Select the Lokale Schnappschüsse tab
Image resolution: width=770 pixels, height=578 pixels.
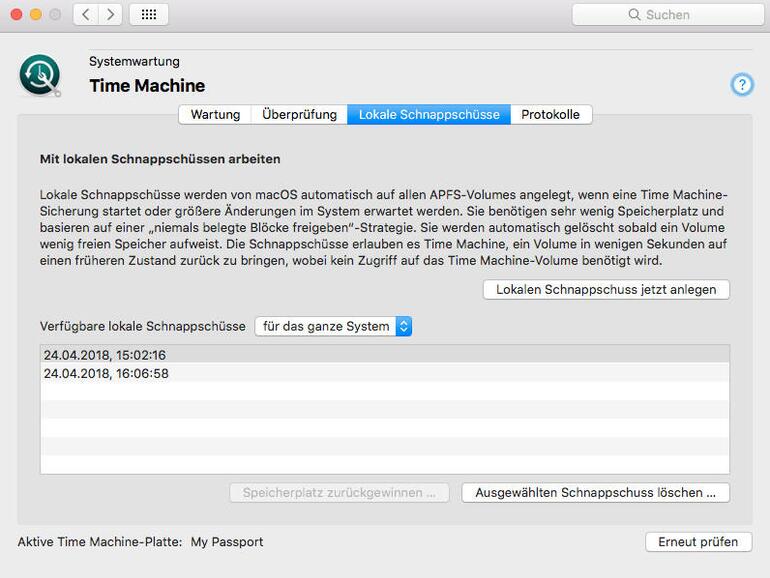(x=429, y=114)
